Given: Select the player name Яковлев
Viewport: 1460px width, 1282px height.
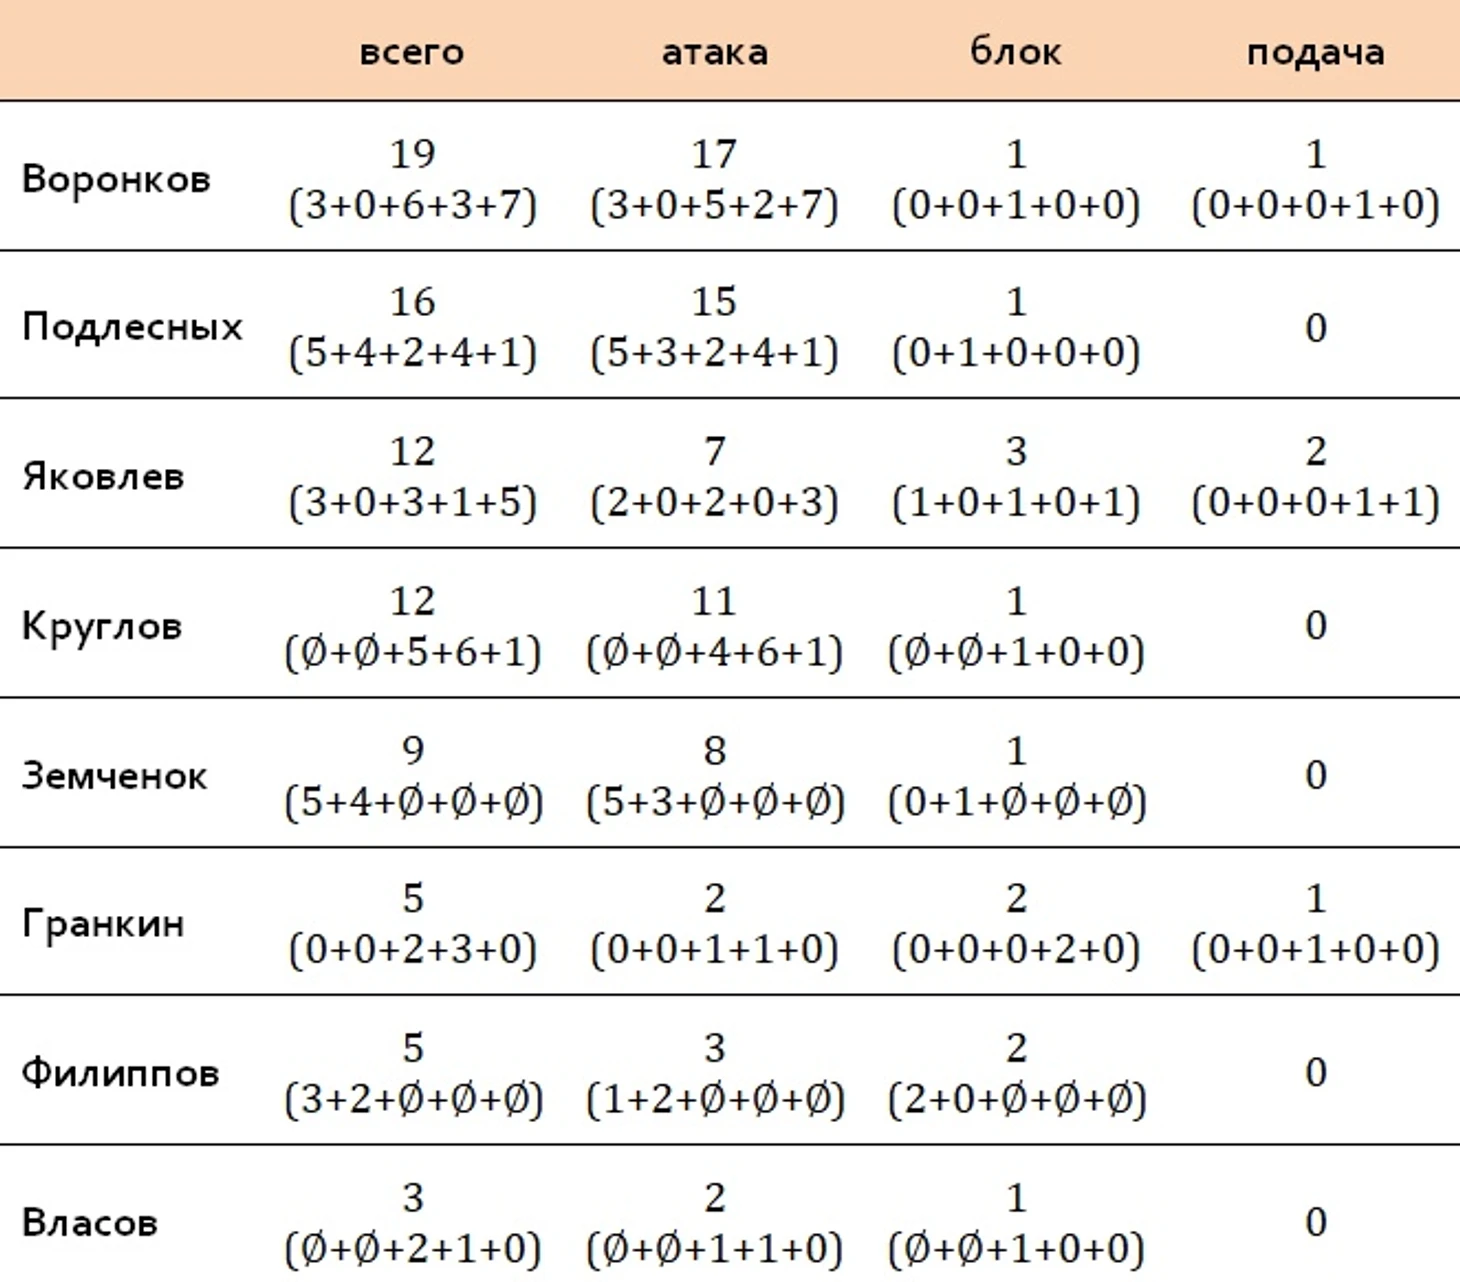Looking at the screenshot, I should (103, 476).
